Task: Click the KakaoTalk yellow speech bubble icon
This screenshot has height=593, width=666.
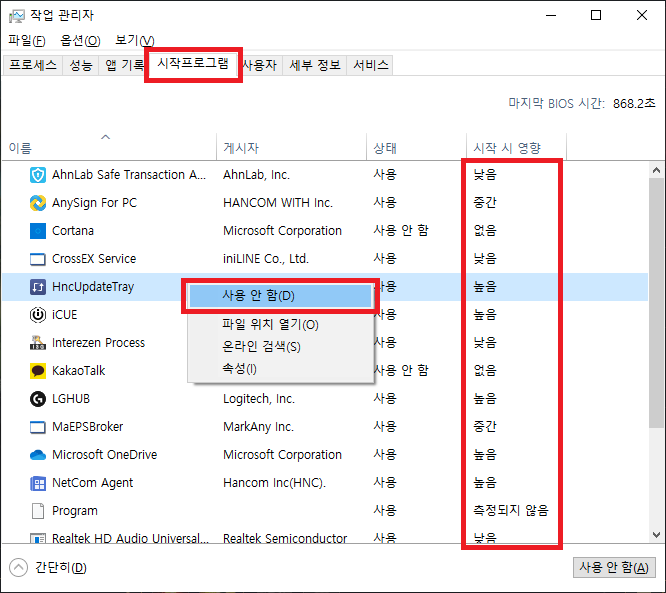Action: pyautogui.click(x=38, y=371)
